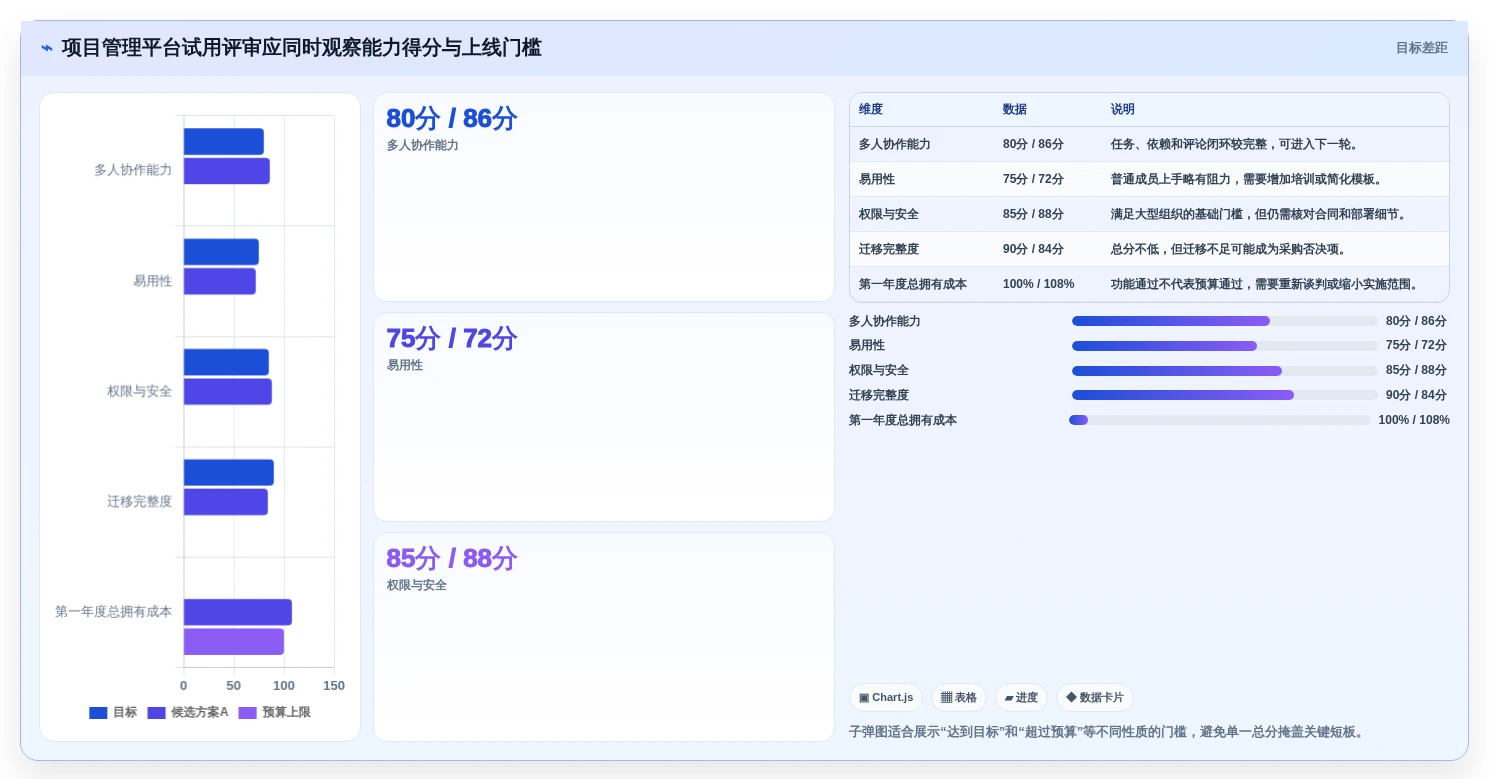This screenshot has height=779, width=1489.
Task: Click the 多人协作能力 progress bar
Action: [x=1224, y=321]
